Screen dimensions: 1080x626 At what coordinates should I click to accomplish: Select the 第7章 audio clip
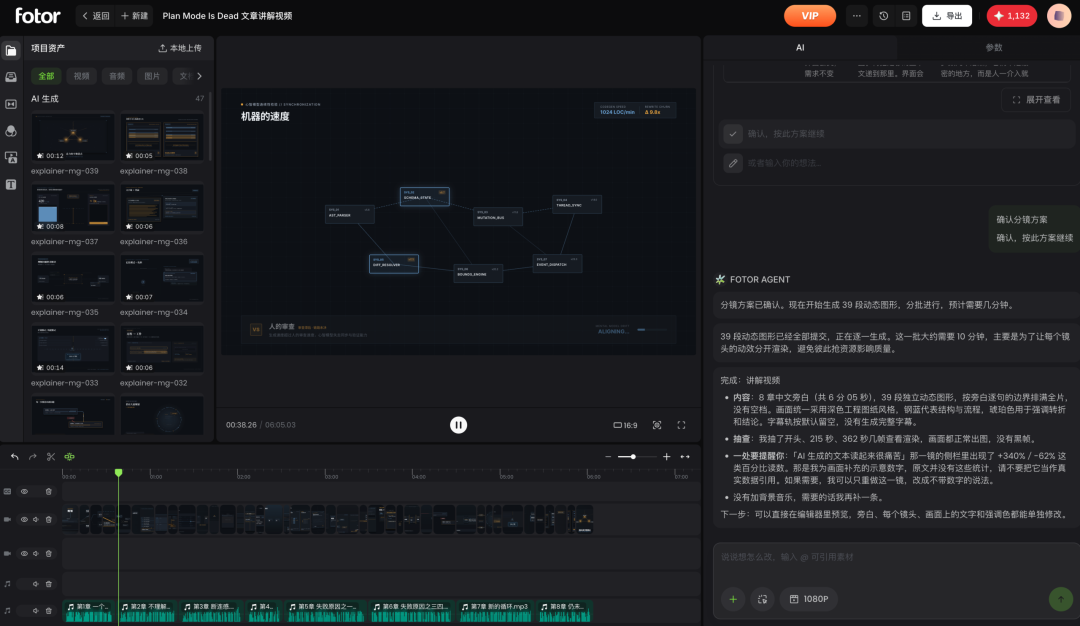pos(495,611)
